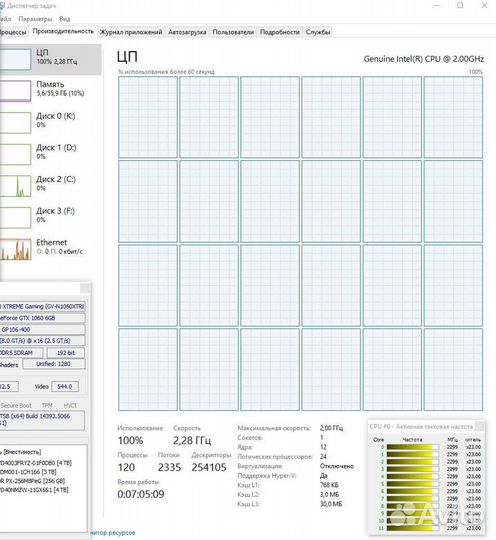
Task: Click the Ethernet mini graph thumbnail
Action: click(15, 249)
